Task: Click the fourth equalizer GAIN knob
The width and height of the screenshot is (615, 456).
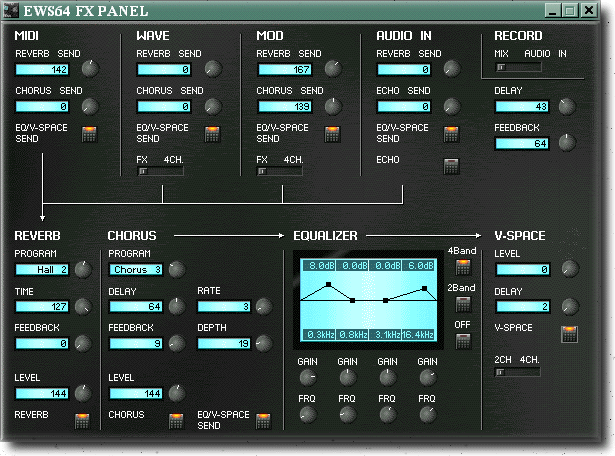Action: 428,378
